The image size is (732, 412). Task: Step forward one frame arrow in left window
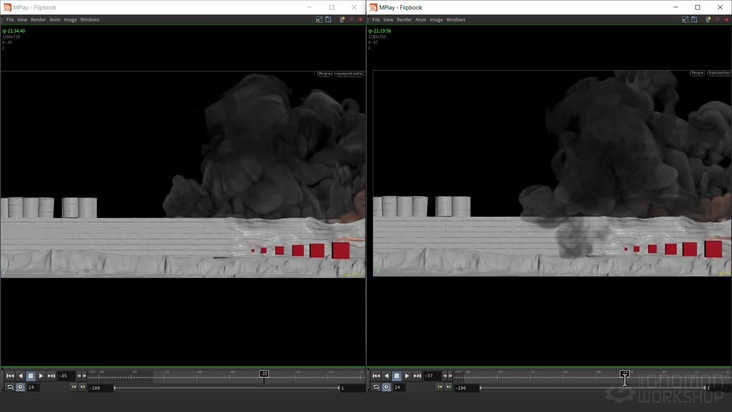pyautogui.click(x=84, y=376)
